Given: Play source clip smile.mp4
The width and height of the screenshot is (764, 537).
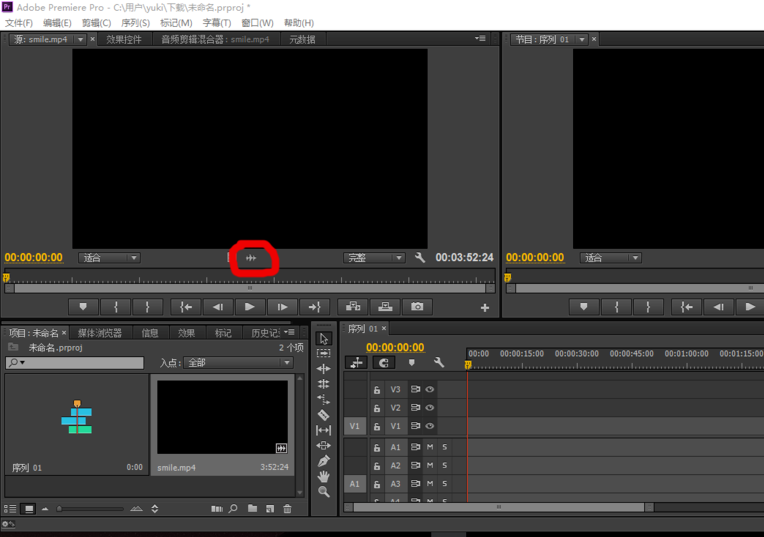Looking at the screenshot, I should point(249,307).
